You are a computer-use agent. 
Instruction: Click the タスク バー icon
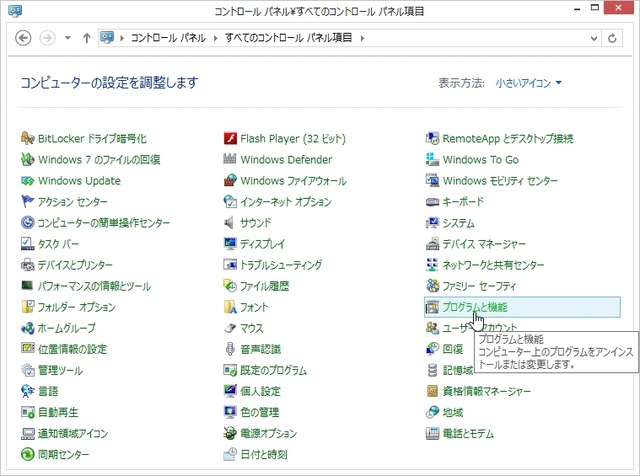coord(27,243)
